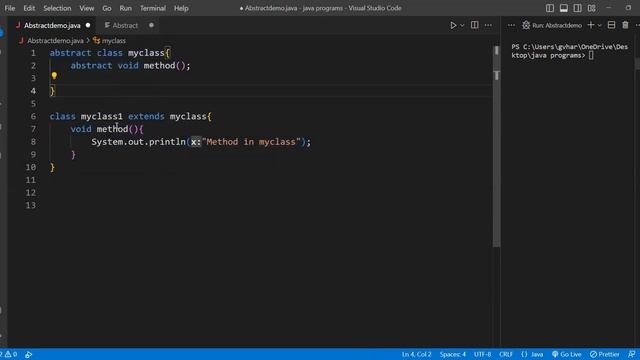Restore down the VS Code window
The width and height of the screenshot is (640, 360).
click(x=628, y=8)
